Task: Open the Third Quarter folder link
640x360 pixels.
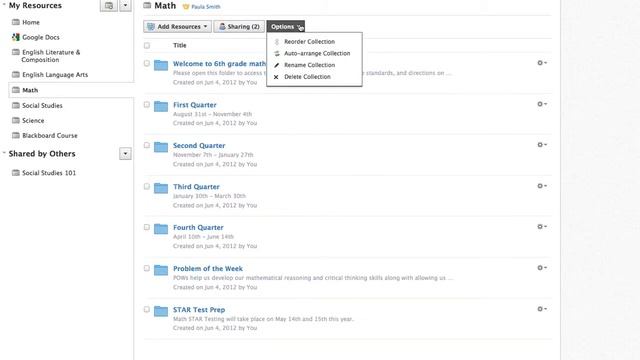Action: 196,187
